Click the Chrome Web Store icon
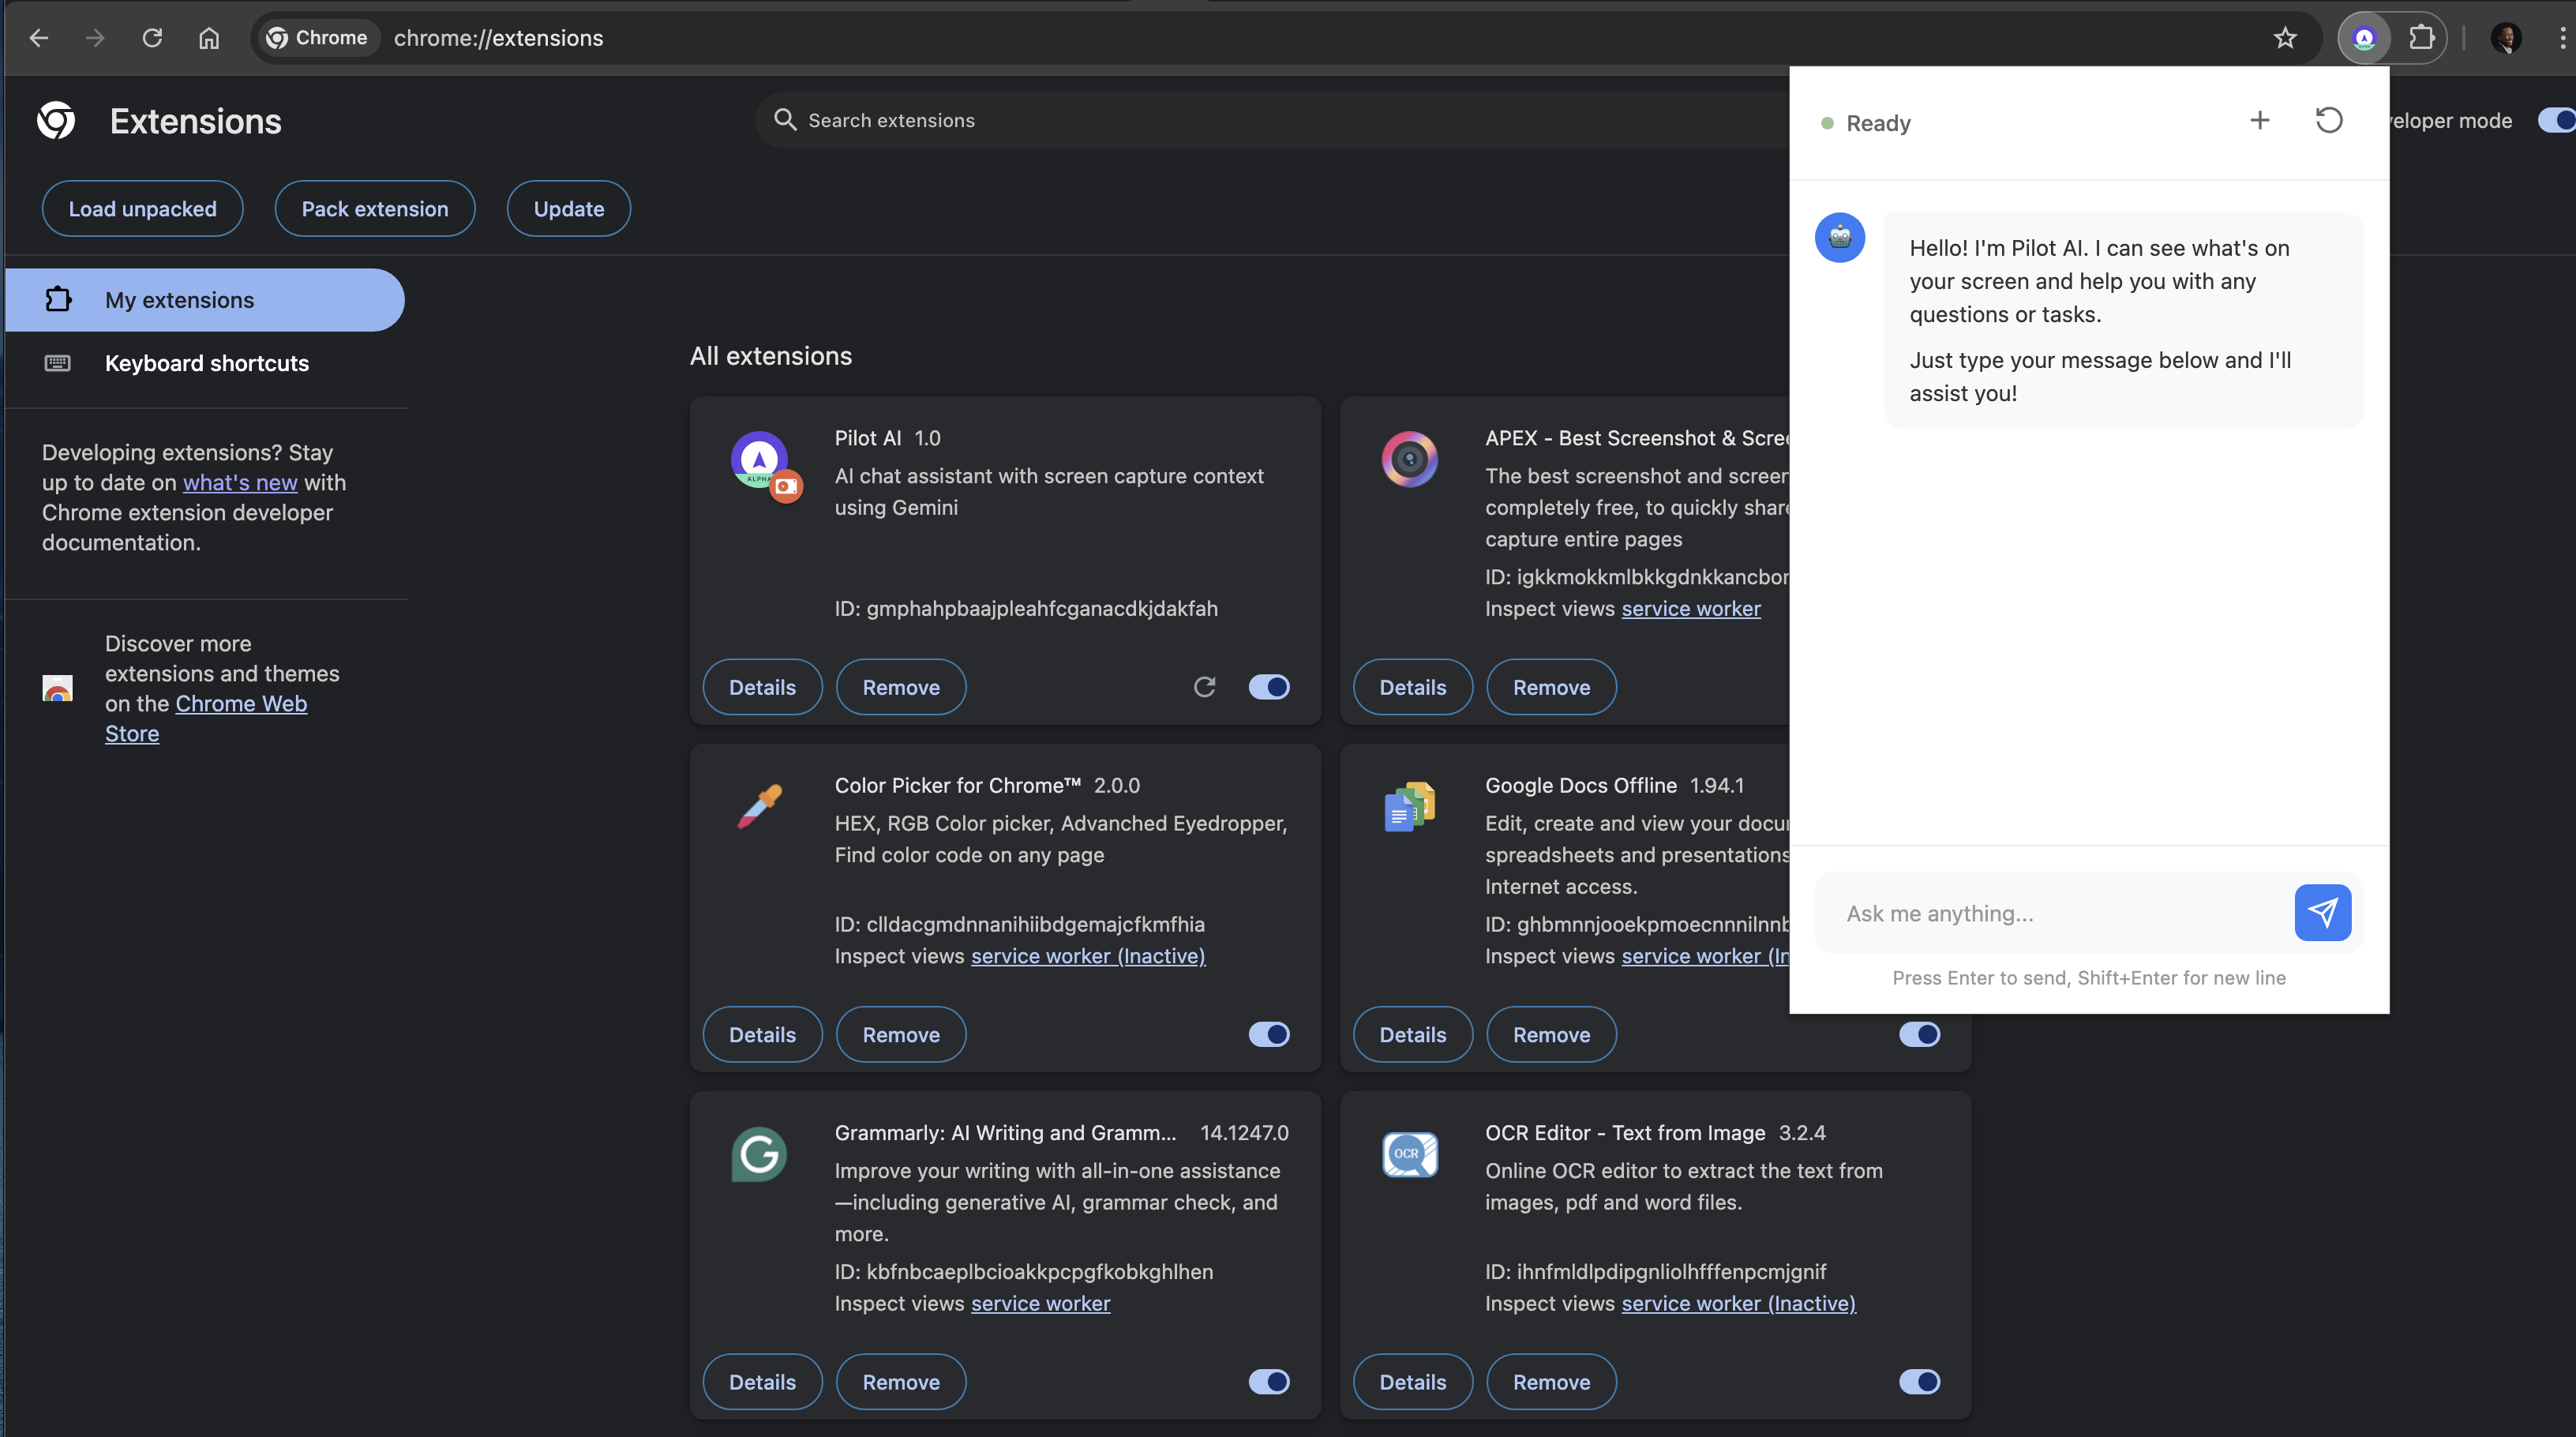The width and height of the screenshot is (2576, 1437). pyautogui.click(x=58, y=688)
